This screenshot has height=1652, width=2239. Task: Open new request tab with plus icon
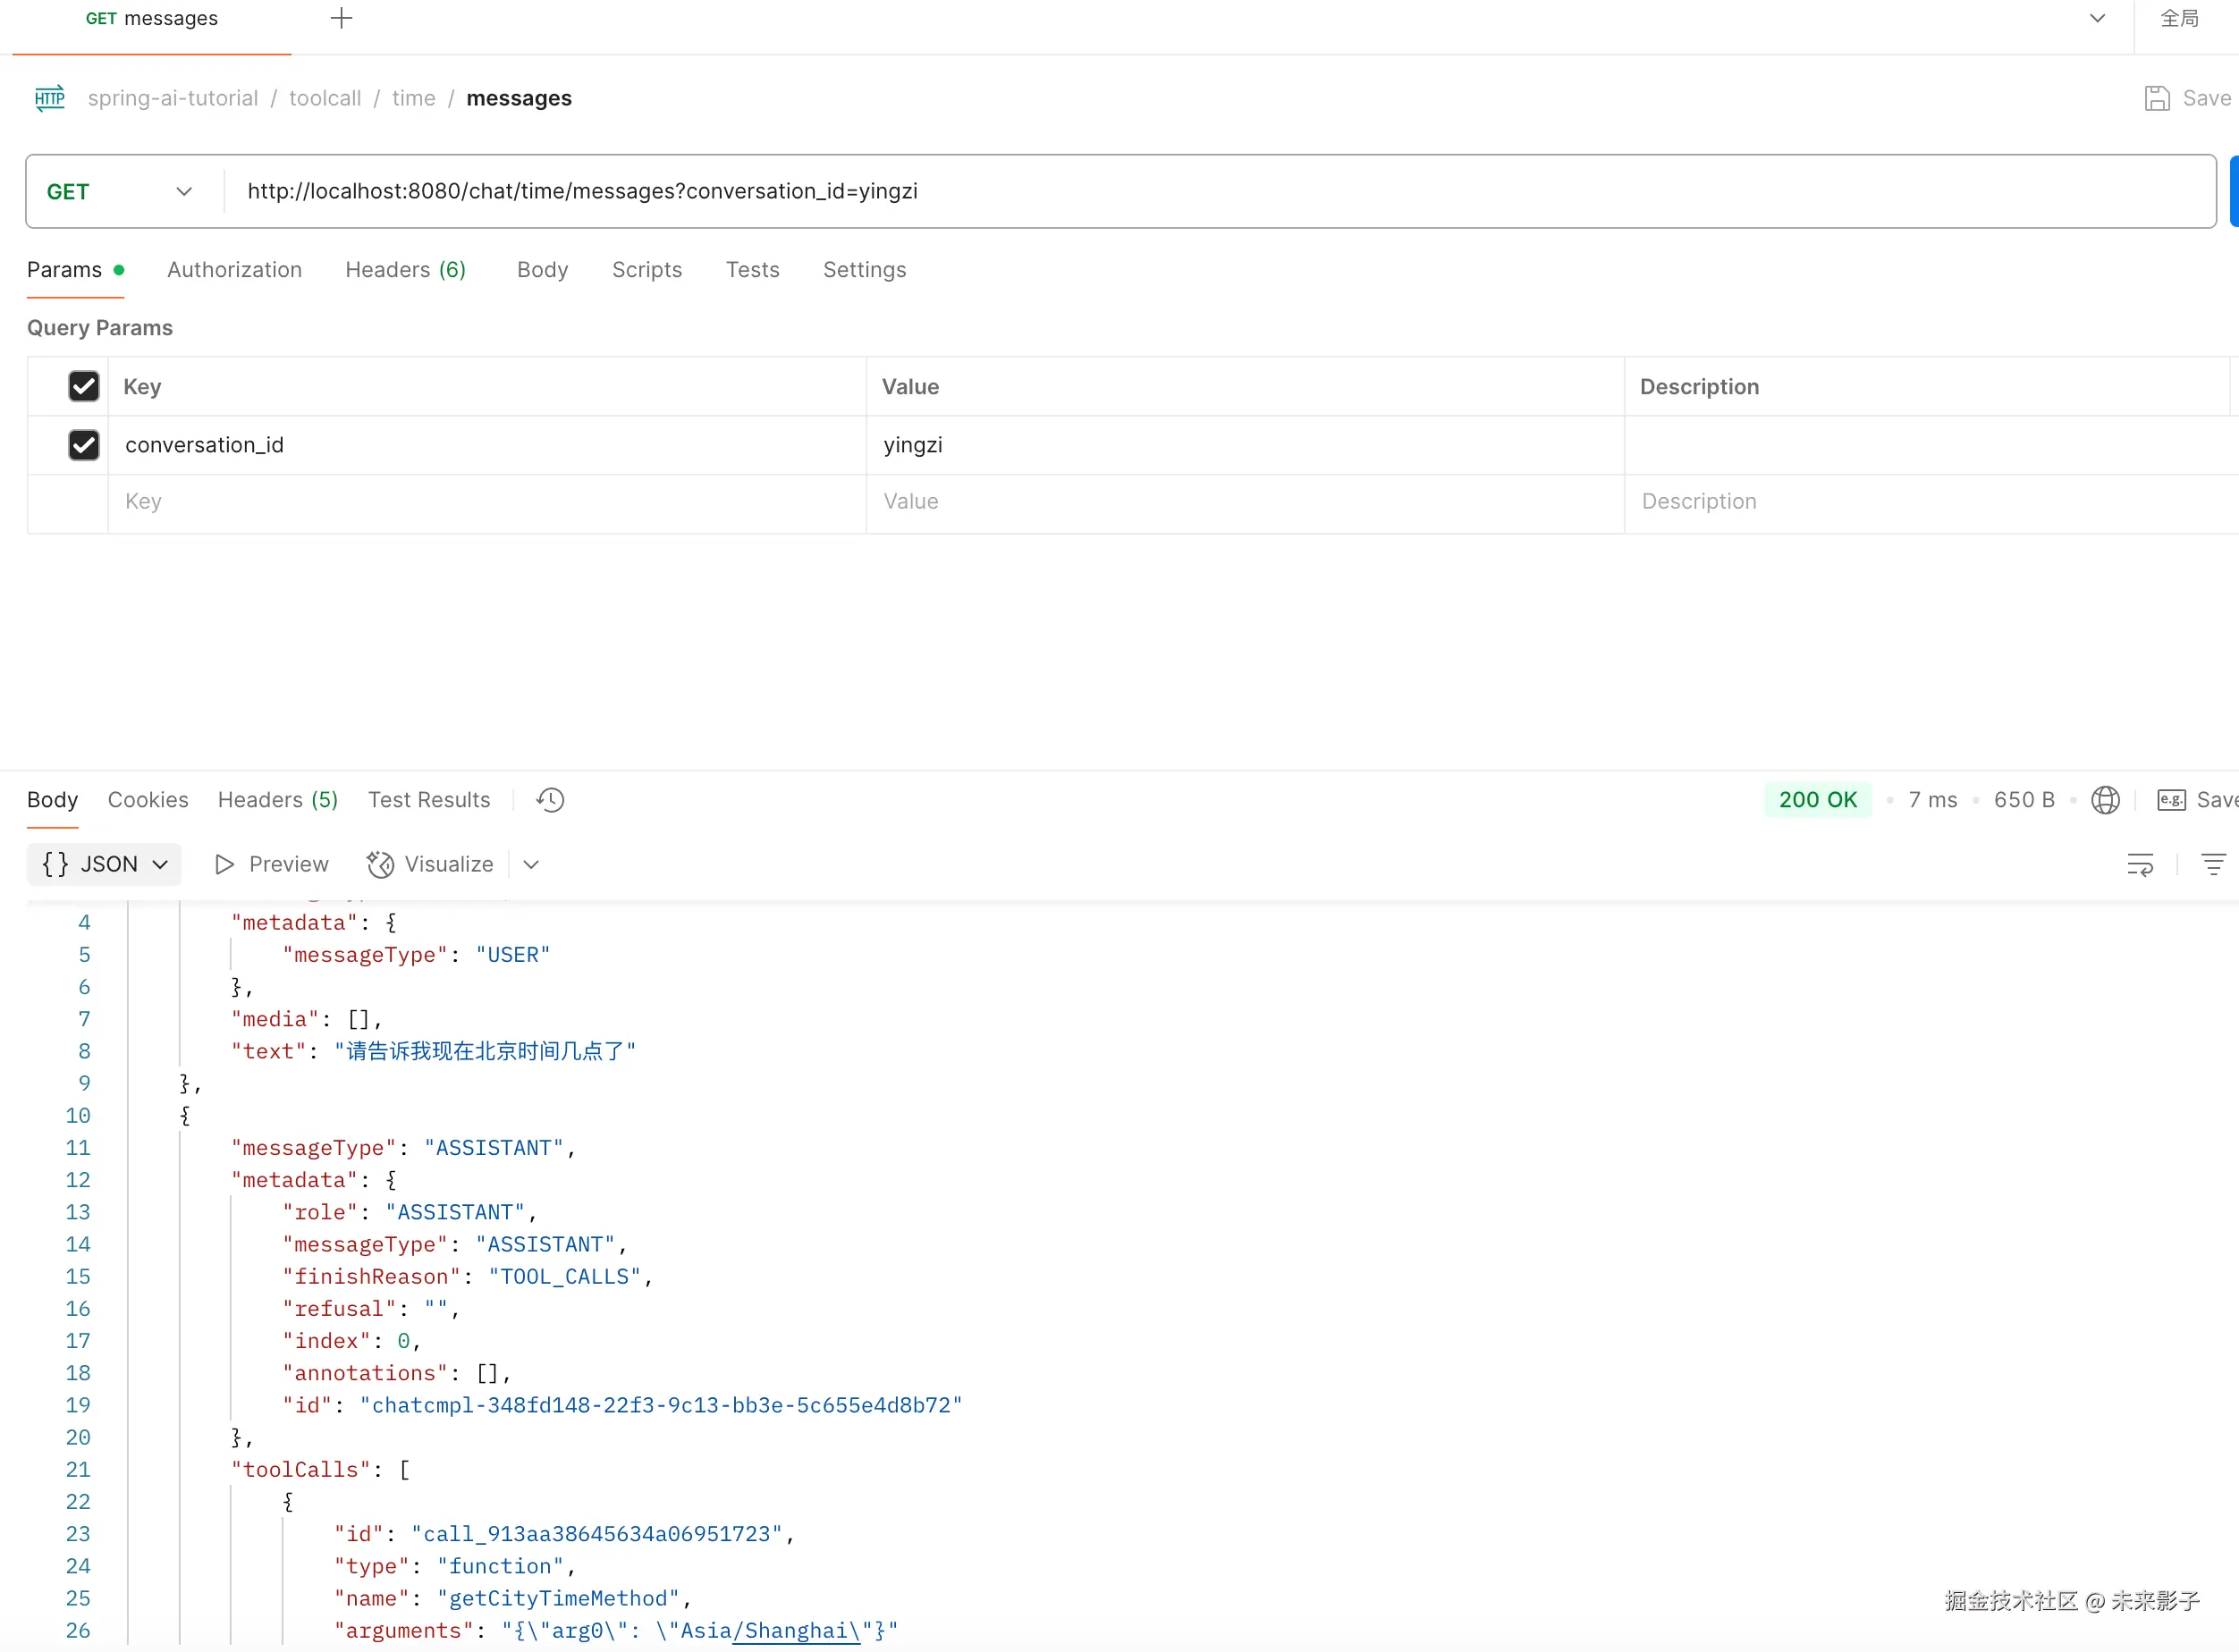coord(341,18)
